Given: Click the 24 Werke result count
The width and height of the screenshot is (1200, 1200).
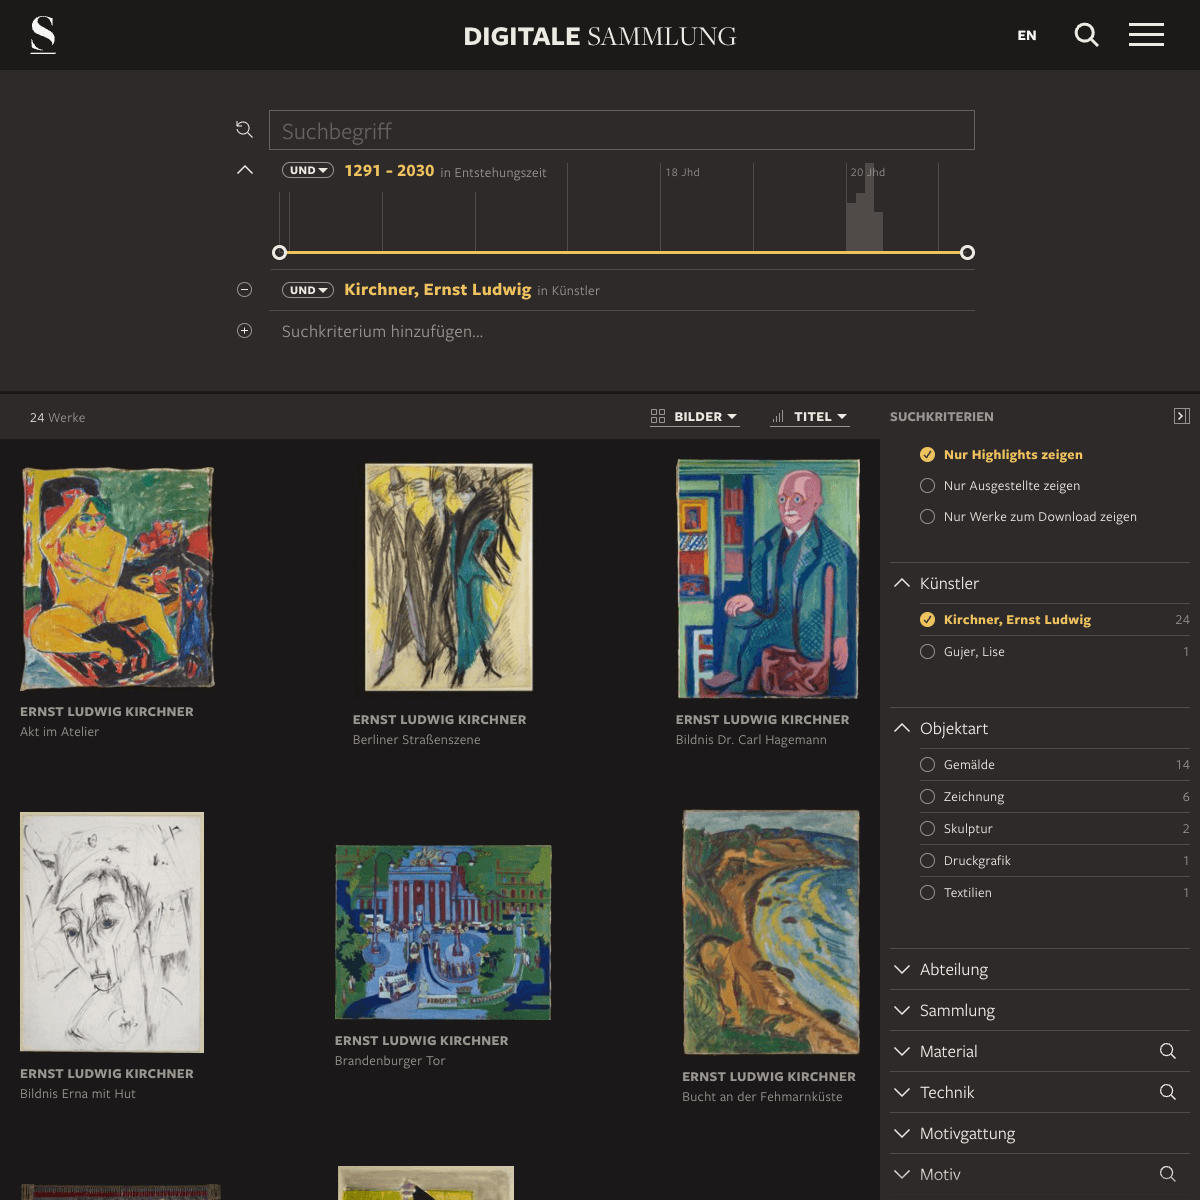Looking at the screenshot, I should [x=57, y=417].
